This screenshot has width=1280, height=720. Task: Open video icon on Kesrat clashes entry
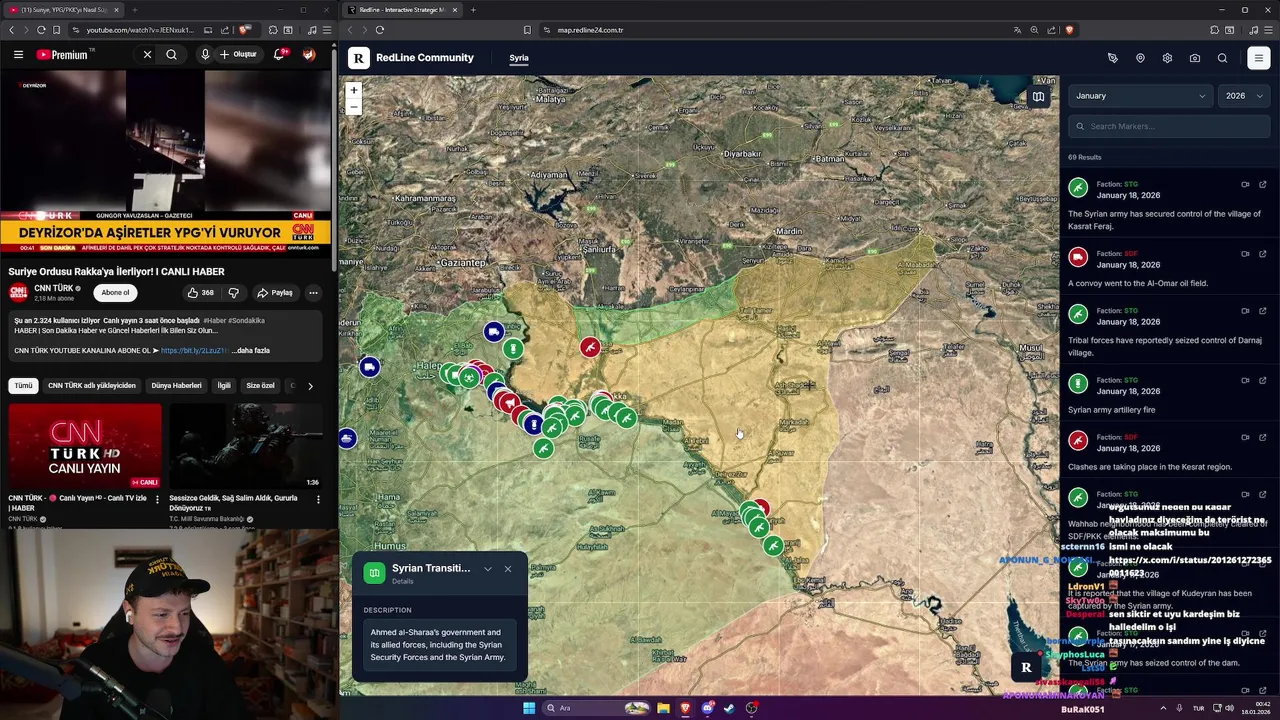[x=1245, y=437]
